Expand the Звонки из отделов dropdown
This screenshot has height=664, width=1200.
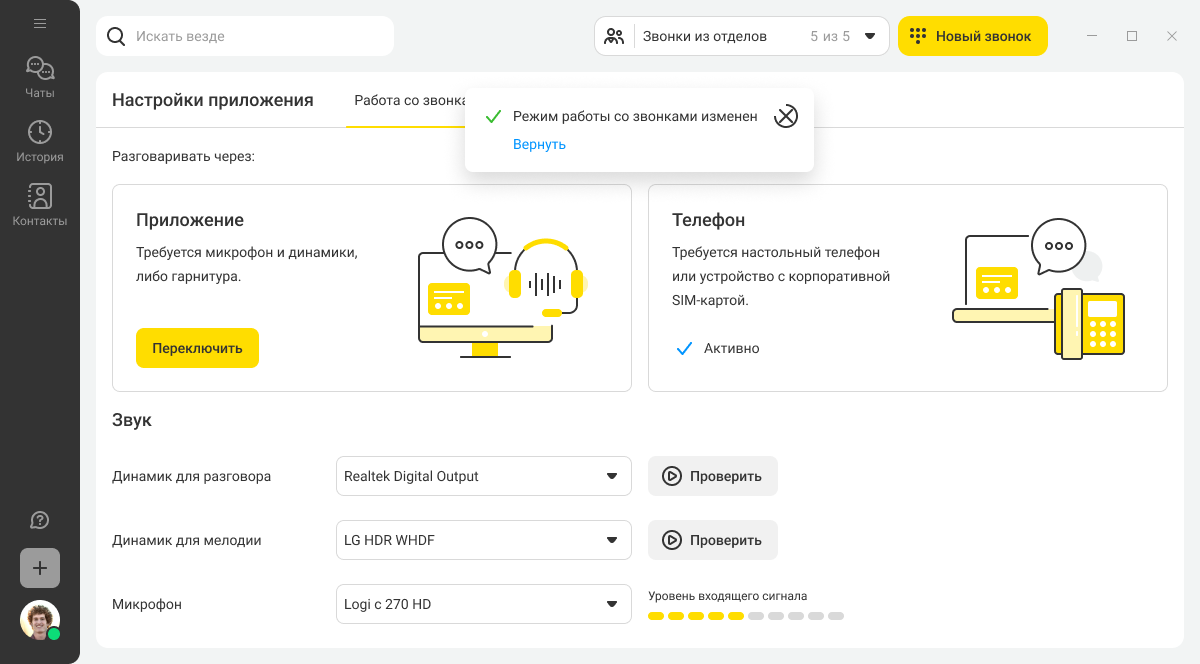pyautogui.click(x=742, y=36)
